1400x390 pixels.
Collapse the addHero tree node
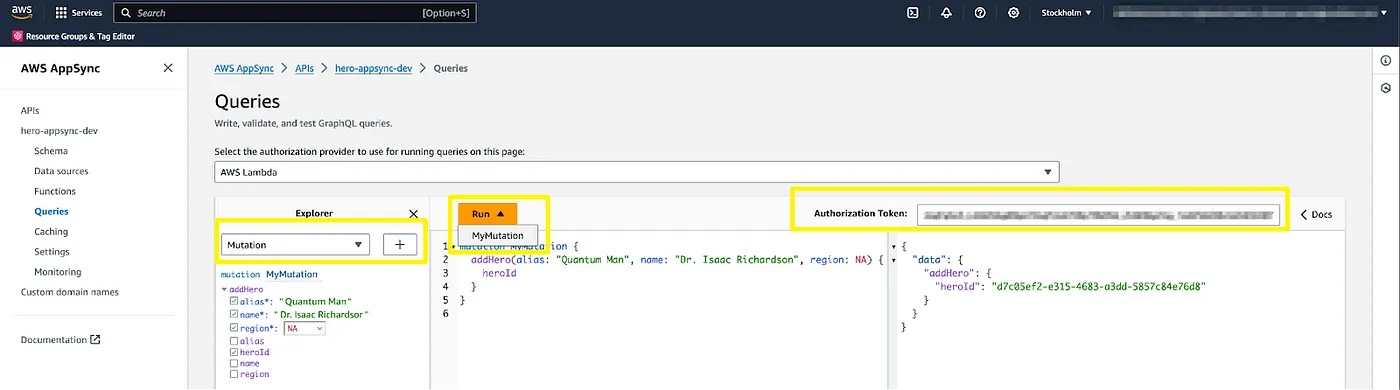tap(225, 289)
